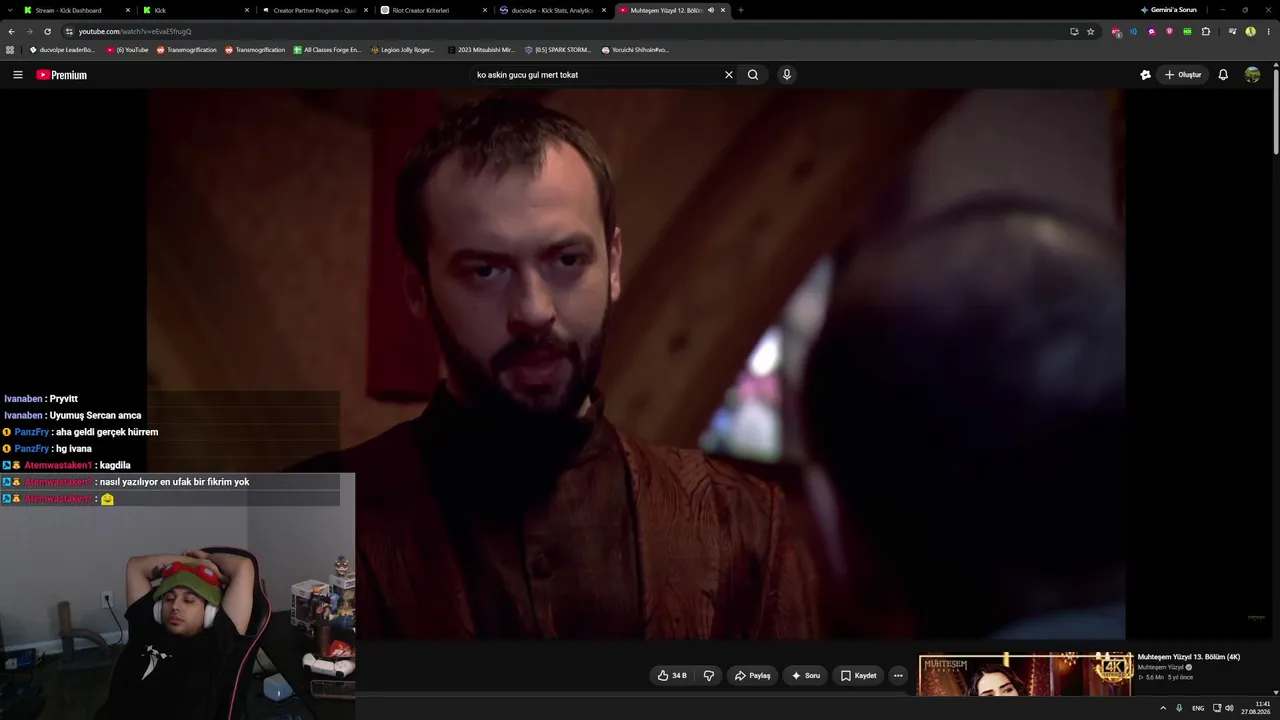The height and width of the screenshot is (720, 1280).
Task: Click the Kaydet save button
Action: pos(858,676)
